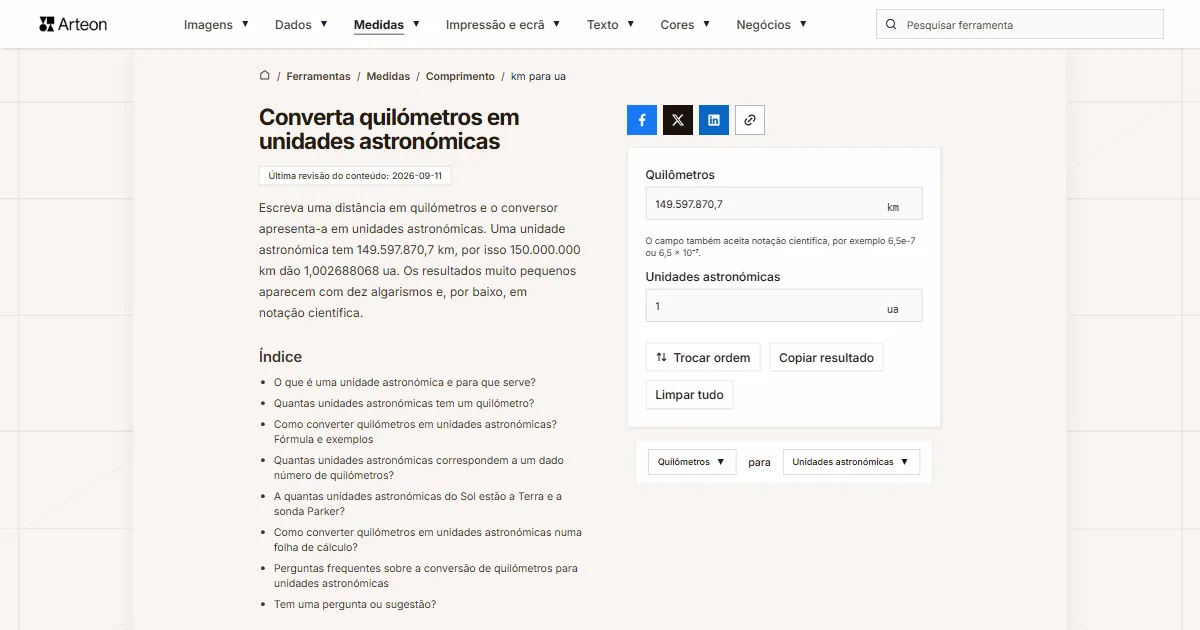Expand the Dados menu
Image resolution: width=1200 pixels, height=630 pixels.
pos(301,25)
